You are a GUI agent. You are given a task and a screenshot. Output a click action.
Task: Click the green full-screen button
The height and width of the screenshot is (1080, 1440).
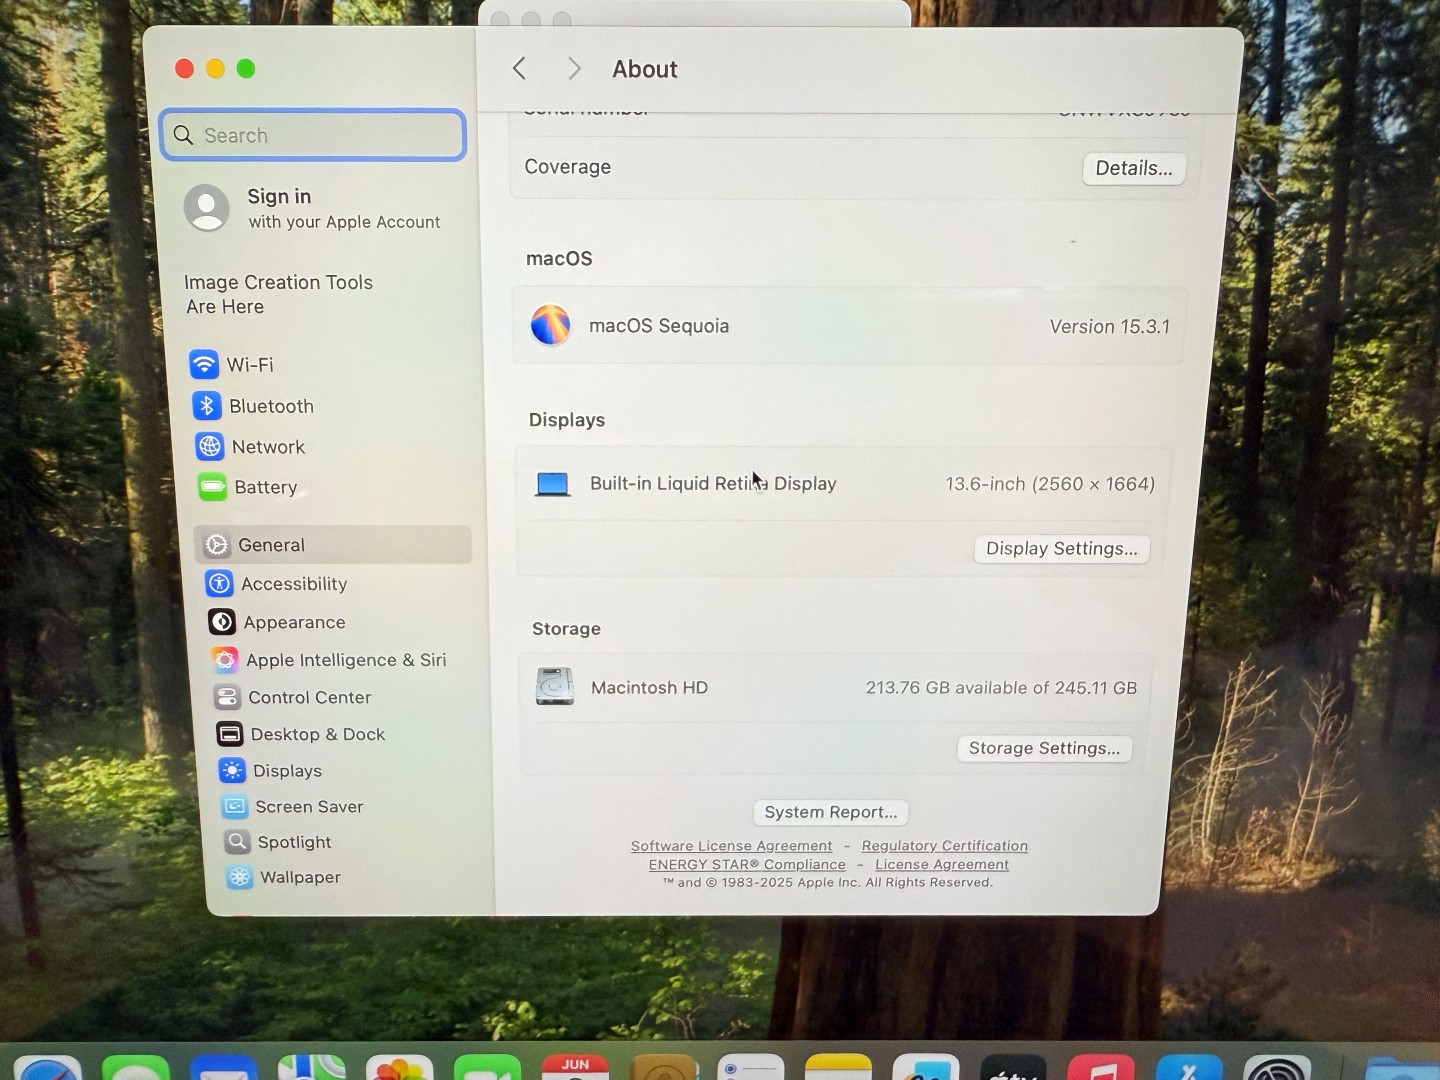coord(246,68)
